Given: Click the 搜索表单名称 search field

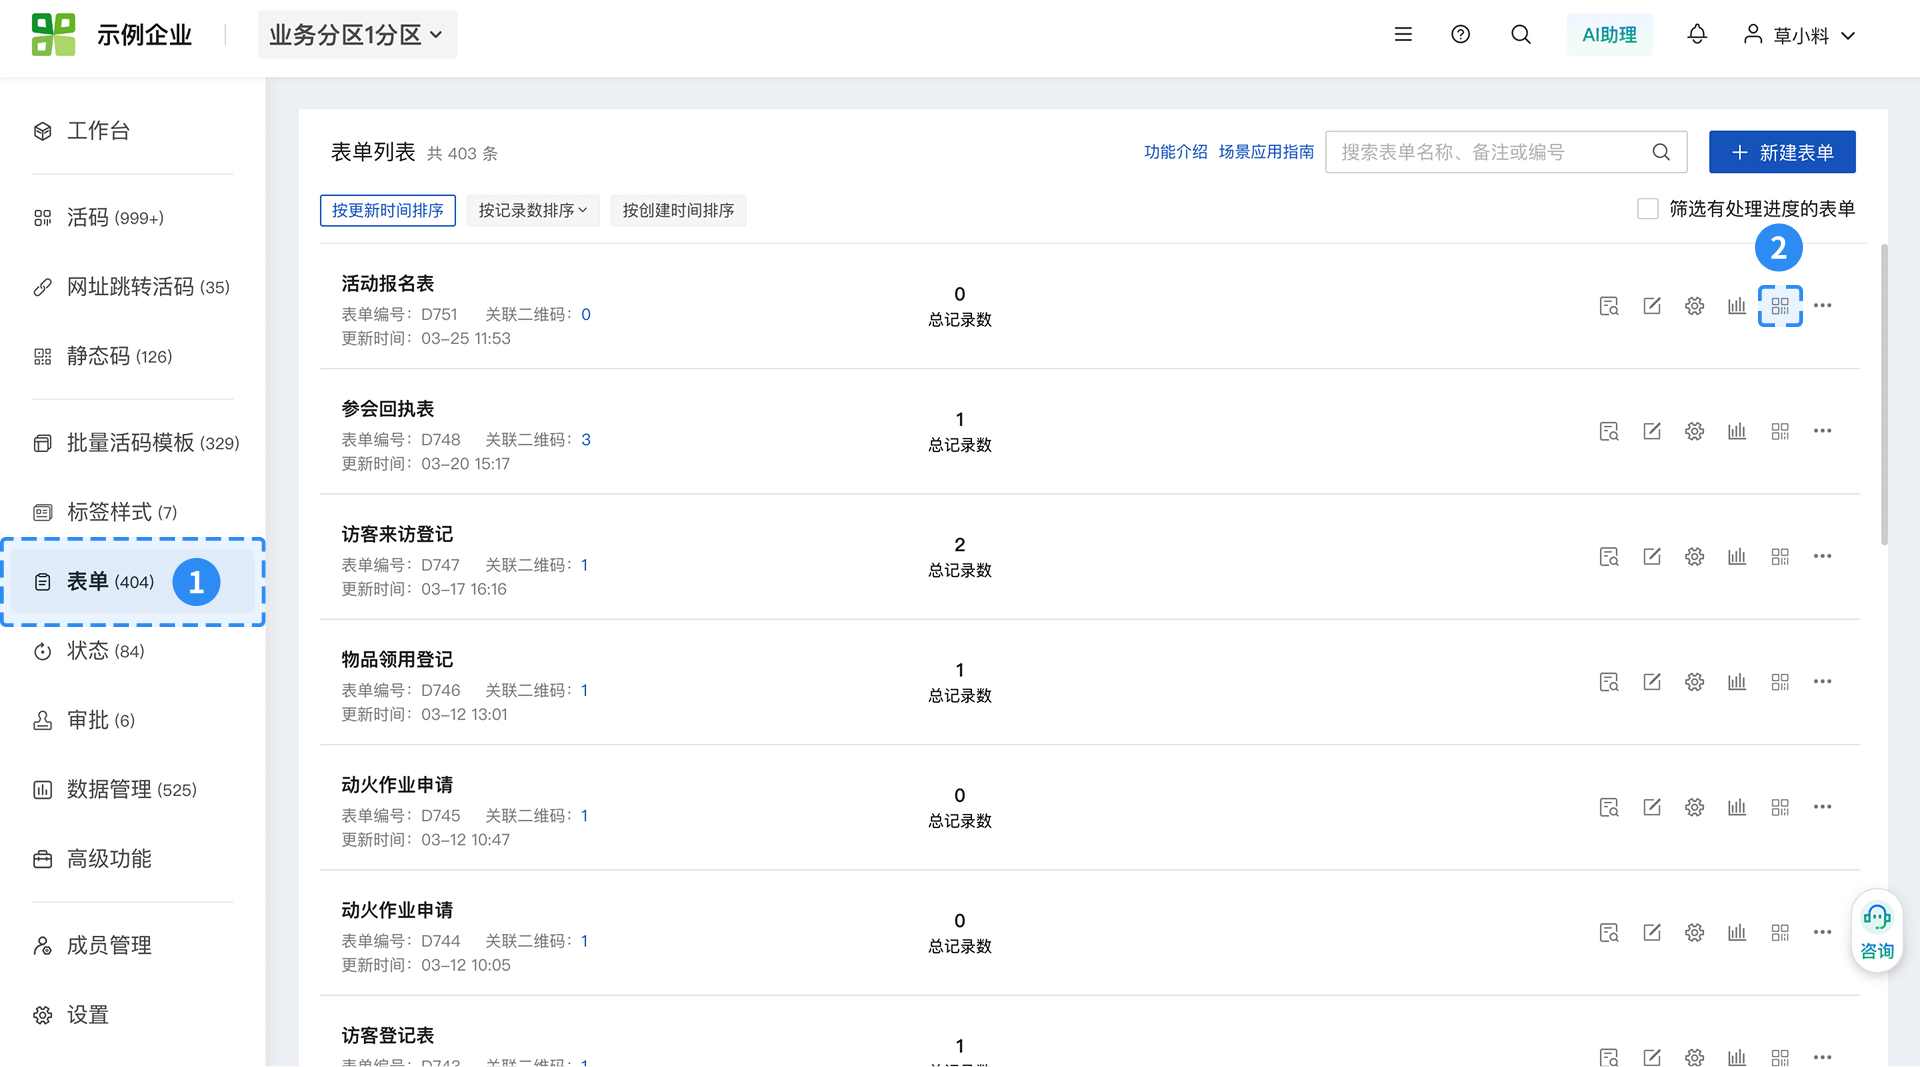Looking at the screenshot, I should point(1490,152).
